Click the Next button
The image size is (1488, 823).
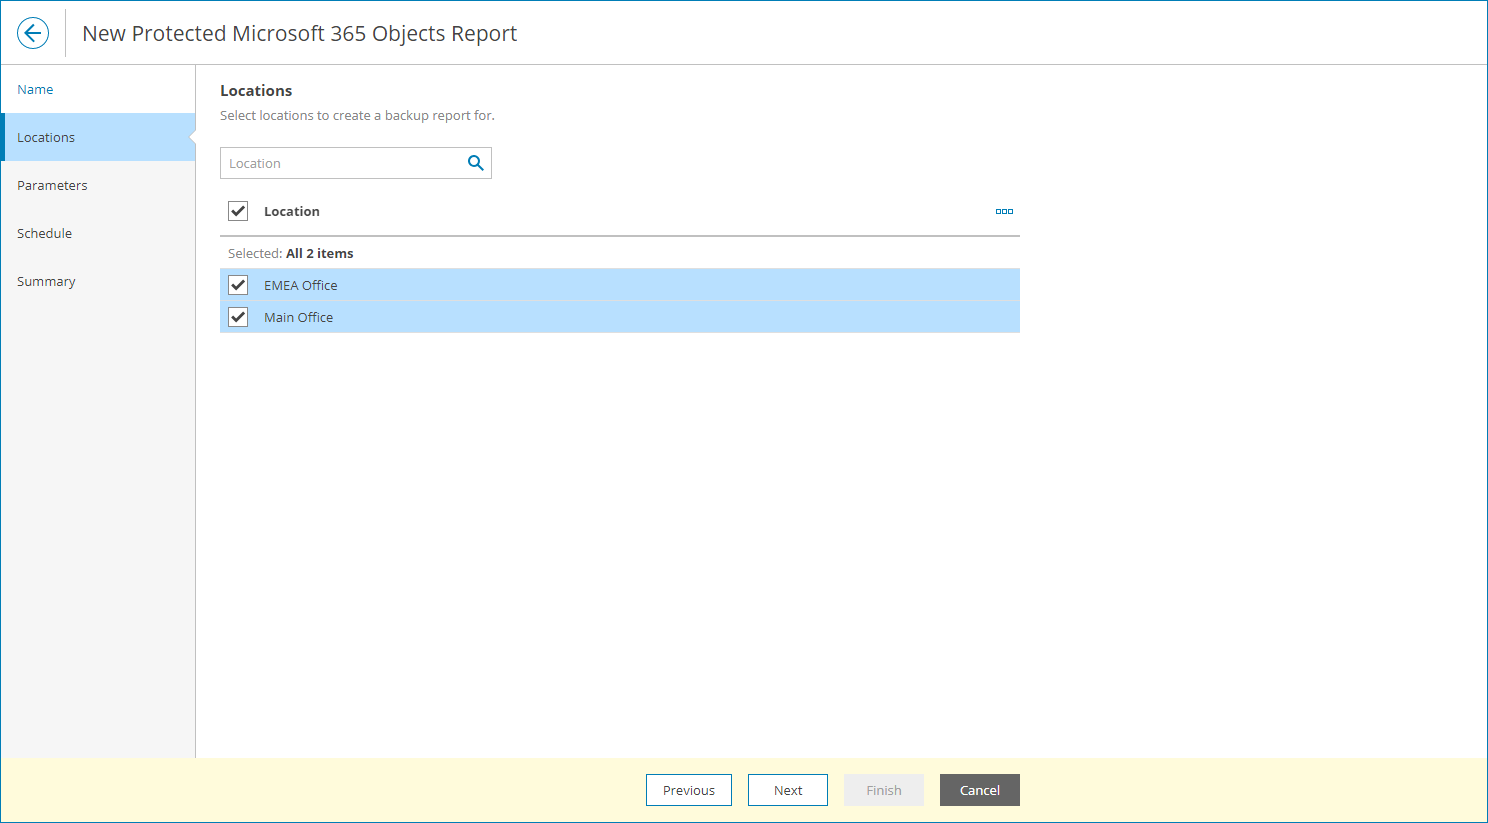click(788, 790)
